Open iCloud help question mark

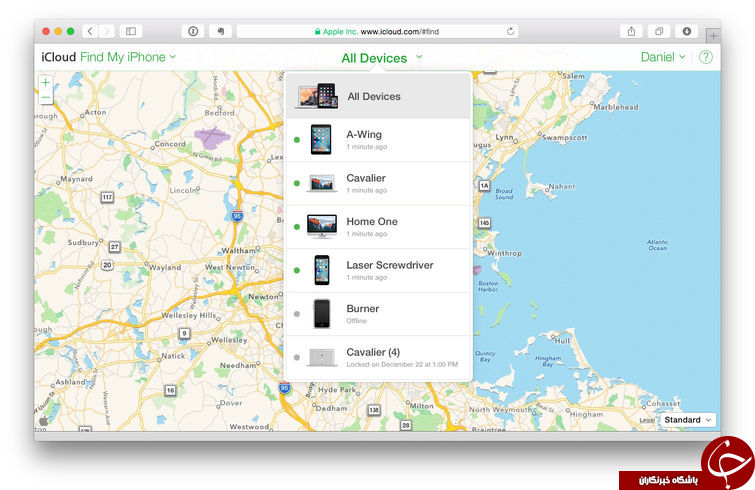tap(705, 57)
